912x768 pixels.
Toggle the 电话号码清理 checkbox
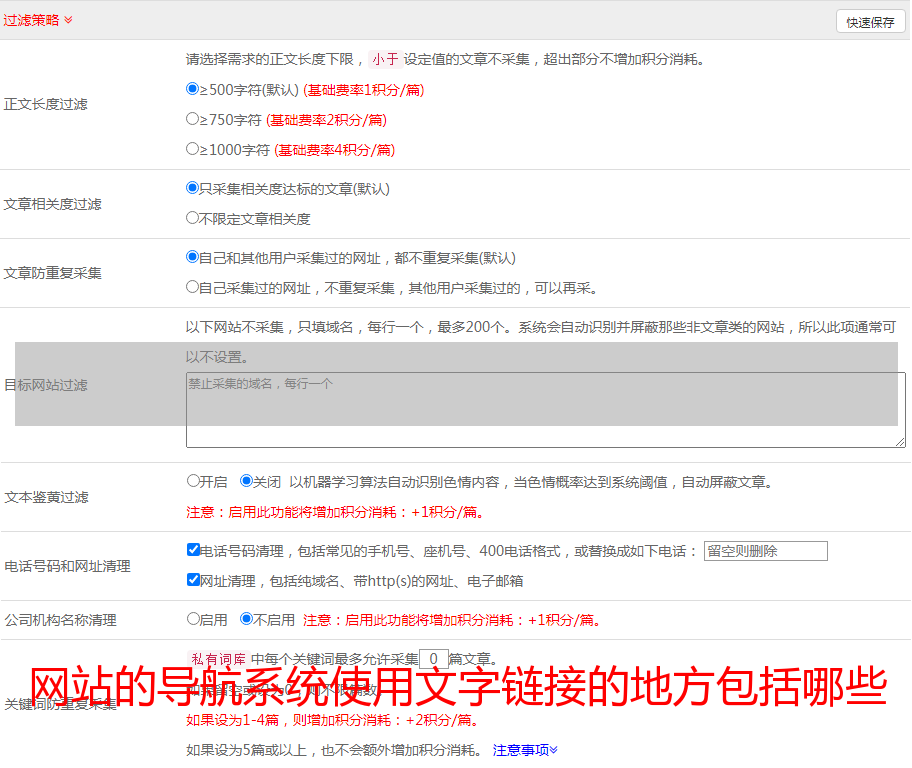pos(193,550)
